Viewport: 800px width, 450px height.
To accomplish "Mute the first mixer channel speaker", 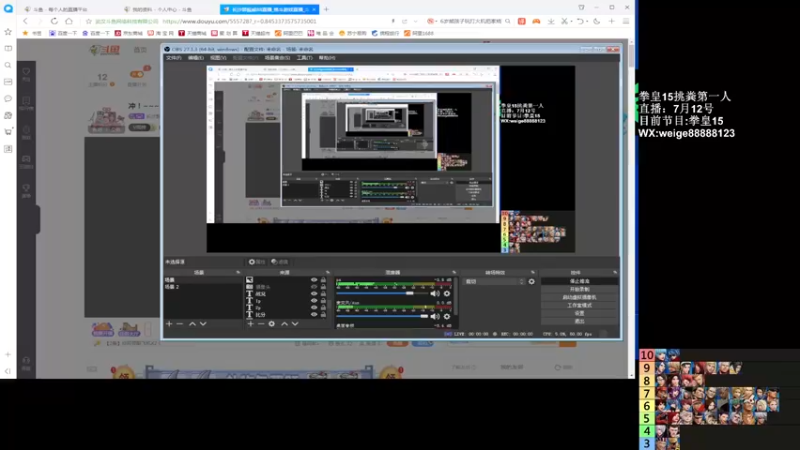I will pyautogui.click(x=435, y=293).
